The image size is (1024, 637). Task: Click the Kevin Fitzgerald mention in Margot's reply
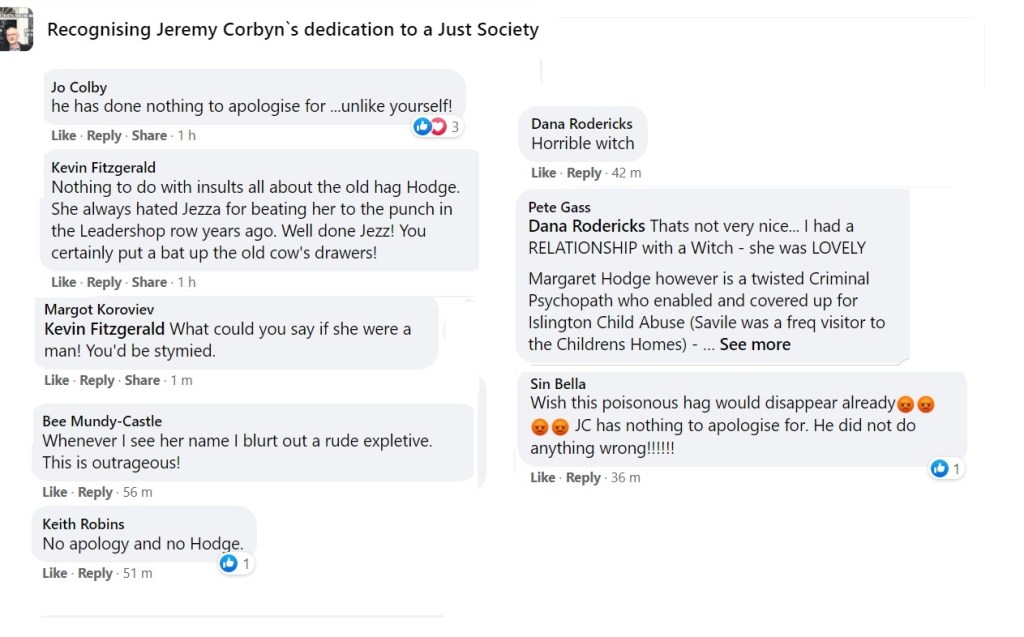105,329
